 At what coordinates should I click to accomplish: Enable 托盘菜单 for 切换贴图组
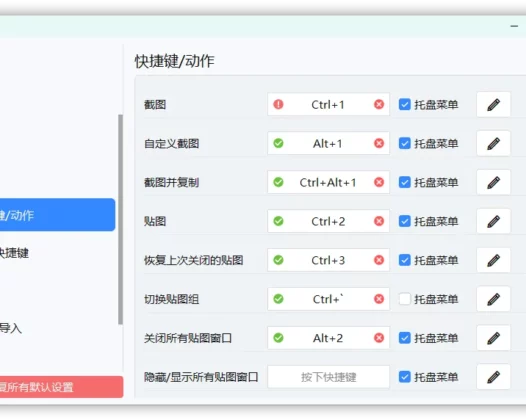coord(405,299)
